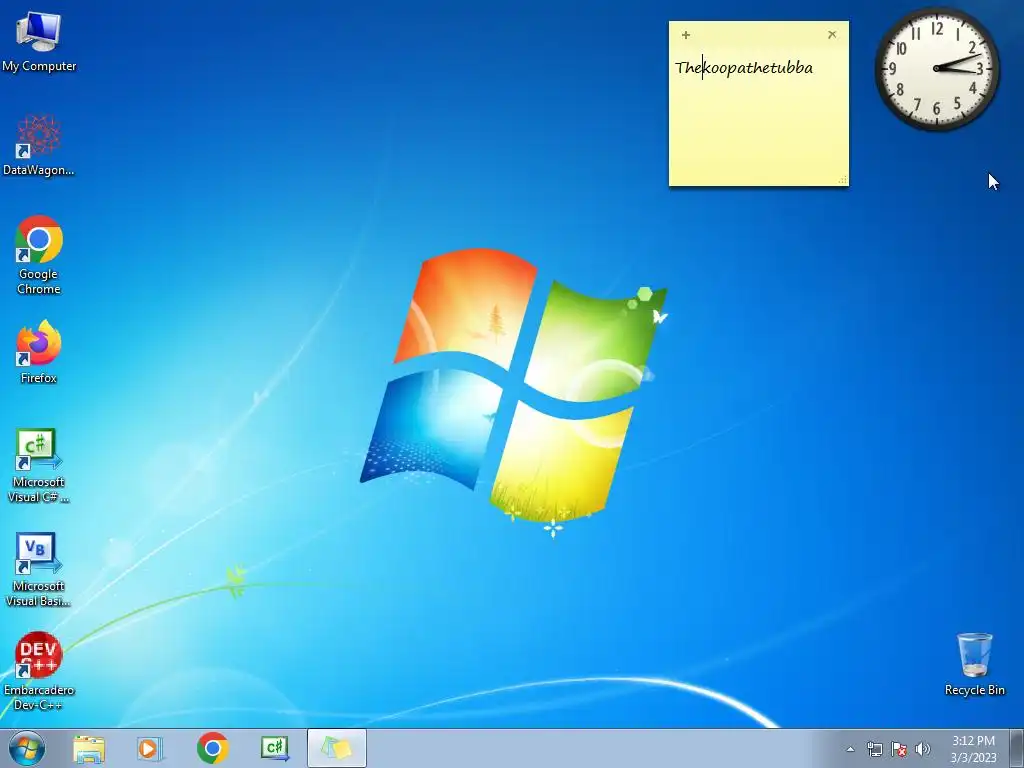1024x768 pixels.
Task: Select the My Computer desktop icon
Action: click(x=39, y=42)
